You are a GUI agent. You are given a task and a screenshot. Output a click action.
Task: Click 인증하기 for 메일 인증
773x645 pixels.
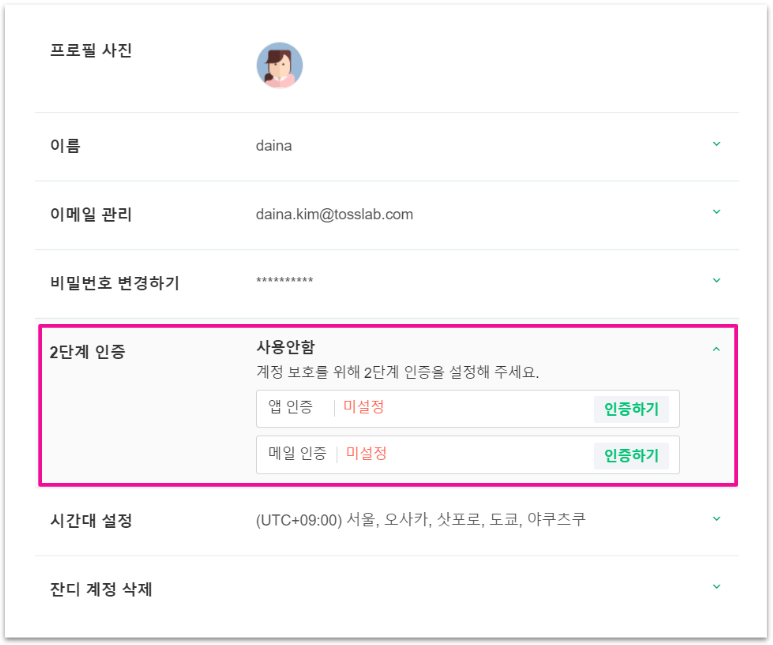pyautogui.click(x=631, y=455)
